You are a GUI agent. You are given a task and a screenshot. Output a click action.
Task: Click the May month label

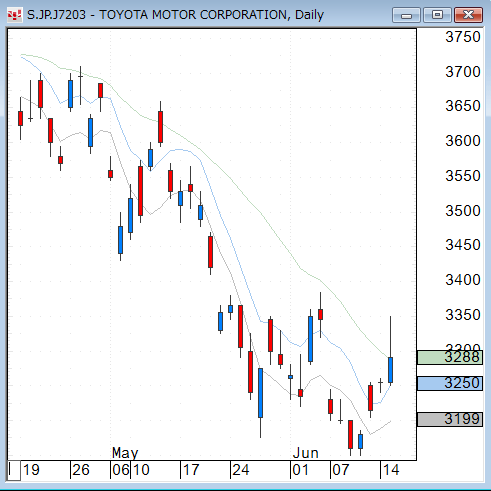(x=125, y=453)
